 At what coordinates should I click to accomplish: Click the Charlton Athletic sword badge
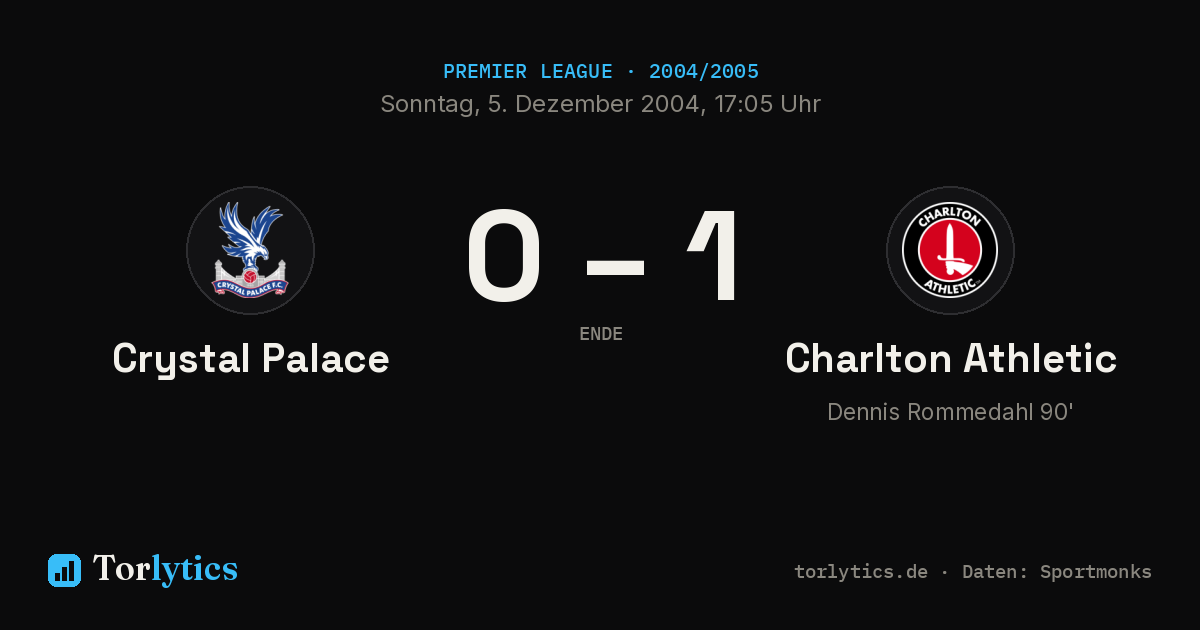click(950, 250)
